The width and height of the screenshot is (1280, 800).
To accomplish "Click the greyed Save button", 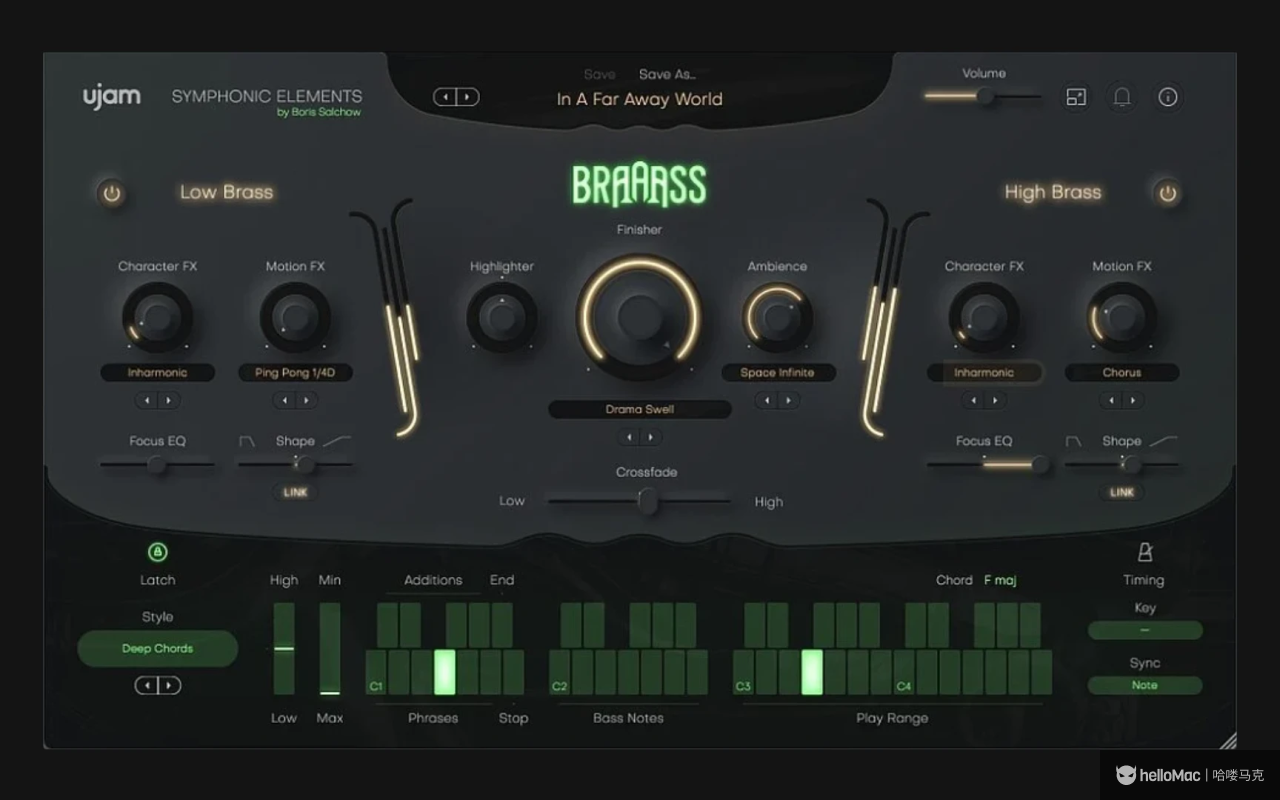I will pos(600,74).
